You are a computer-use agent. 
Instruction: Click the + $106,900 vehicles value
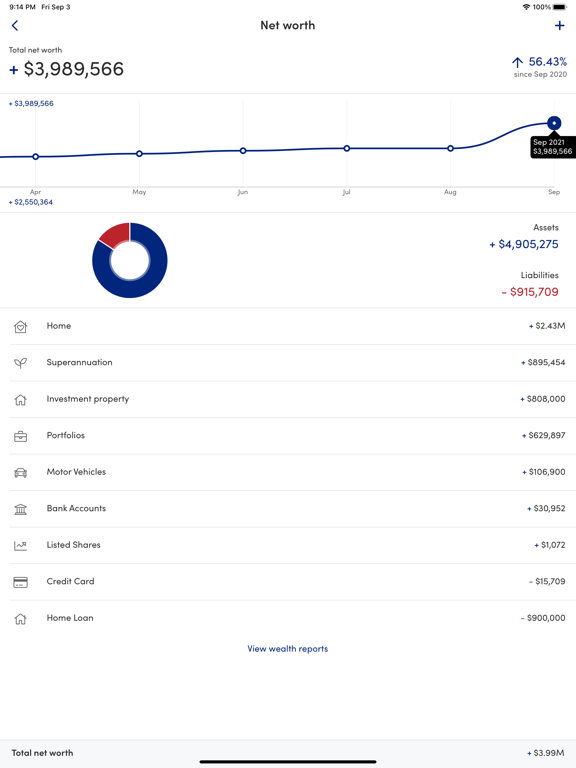(x=543, y=472)
